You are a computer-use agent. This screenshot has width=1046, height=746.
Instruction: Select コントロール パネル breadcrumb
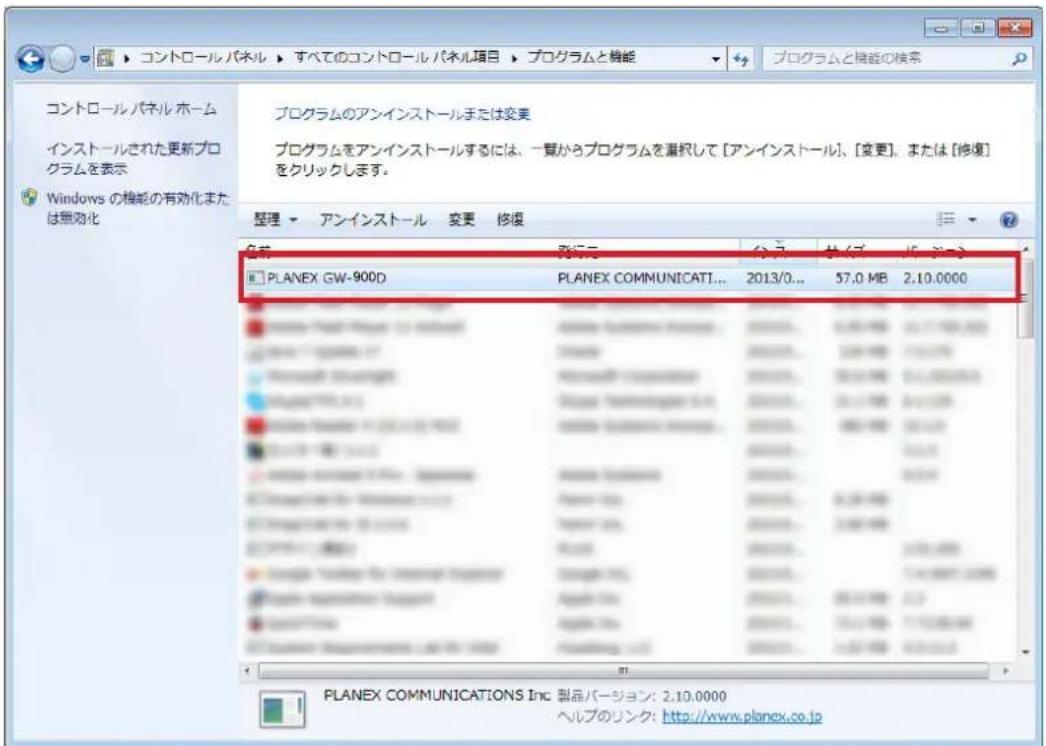click(203, 58)
